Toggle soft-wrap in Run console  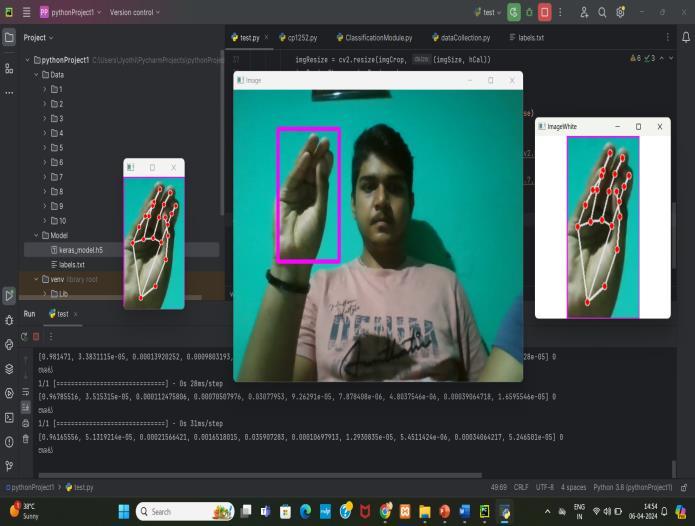point(26,392)
